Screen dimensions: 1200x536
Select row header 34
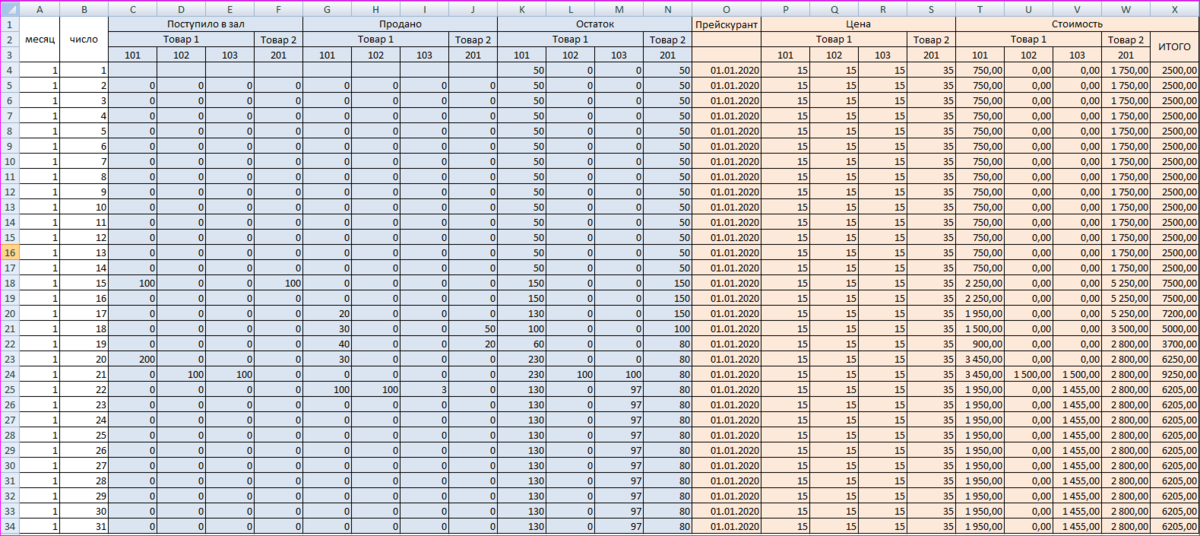tap(9, 526)
